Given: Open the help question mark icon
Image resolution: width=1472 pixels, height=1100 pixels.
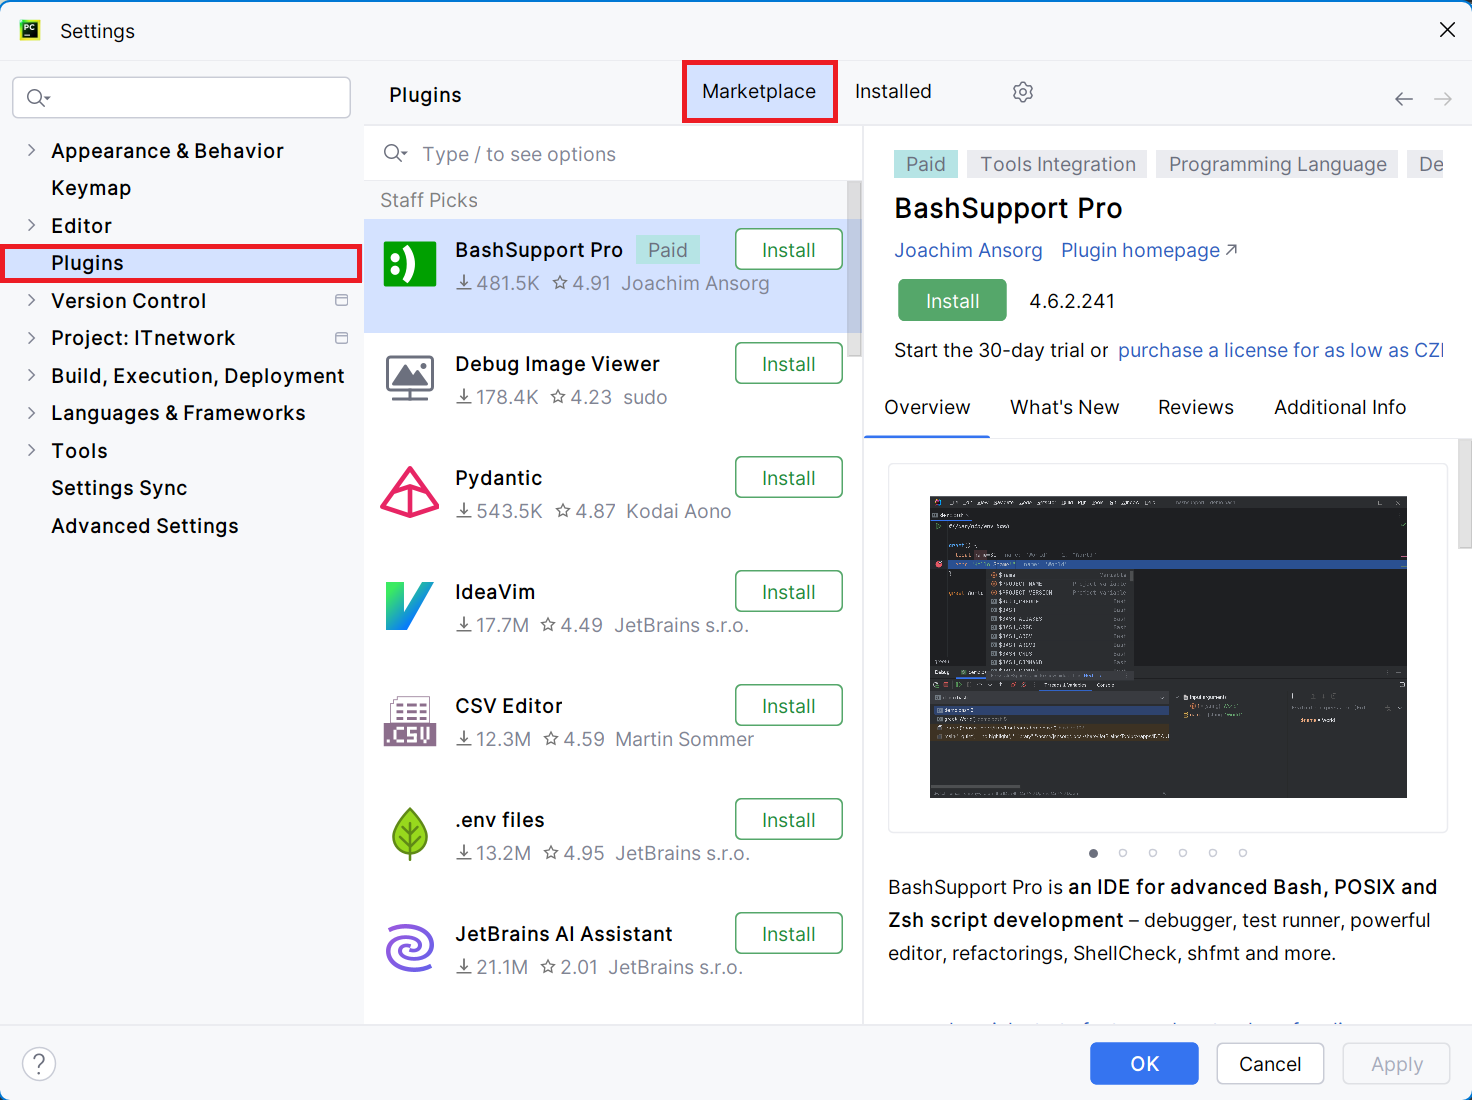Looking at the screenshot, I should coord(39,1063).
